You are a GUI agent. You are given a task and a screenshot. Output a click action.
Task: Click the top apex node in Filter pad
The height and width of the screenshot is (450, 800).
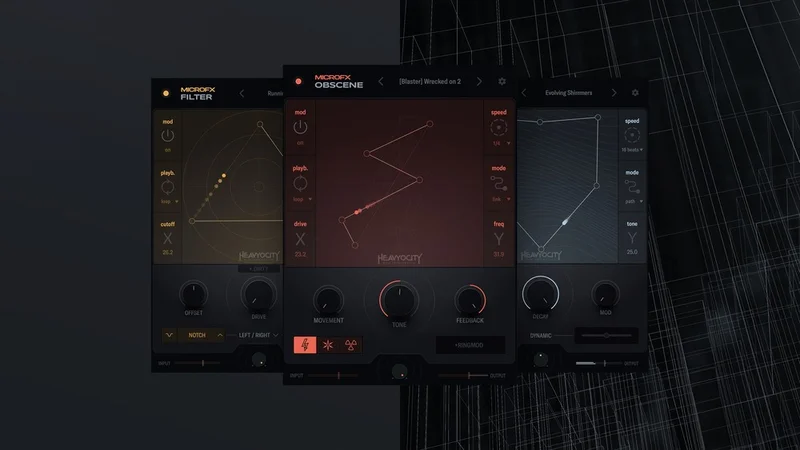(x=260, y=124)
